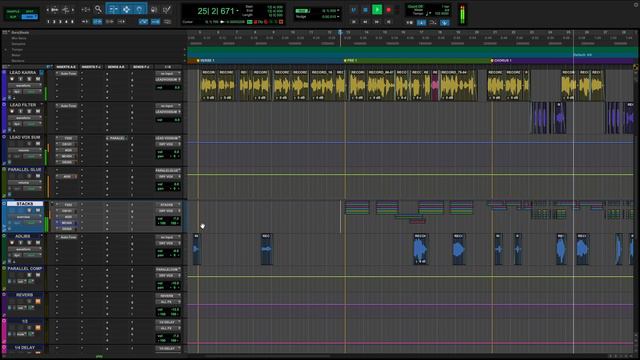Solo the STACKS track

coord(29,211)
